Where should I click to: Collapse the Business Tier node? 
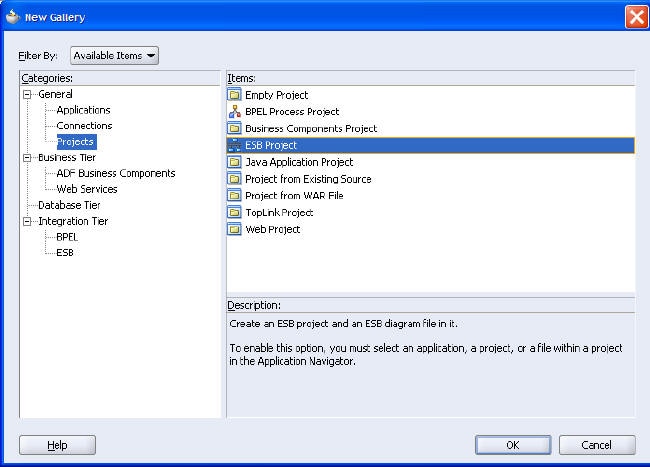tap(28, 158)
